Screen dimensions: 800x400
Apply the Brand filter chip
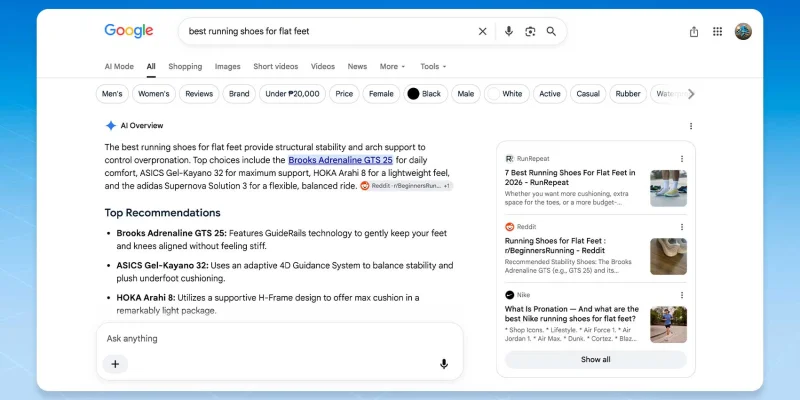coord(239,94)
